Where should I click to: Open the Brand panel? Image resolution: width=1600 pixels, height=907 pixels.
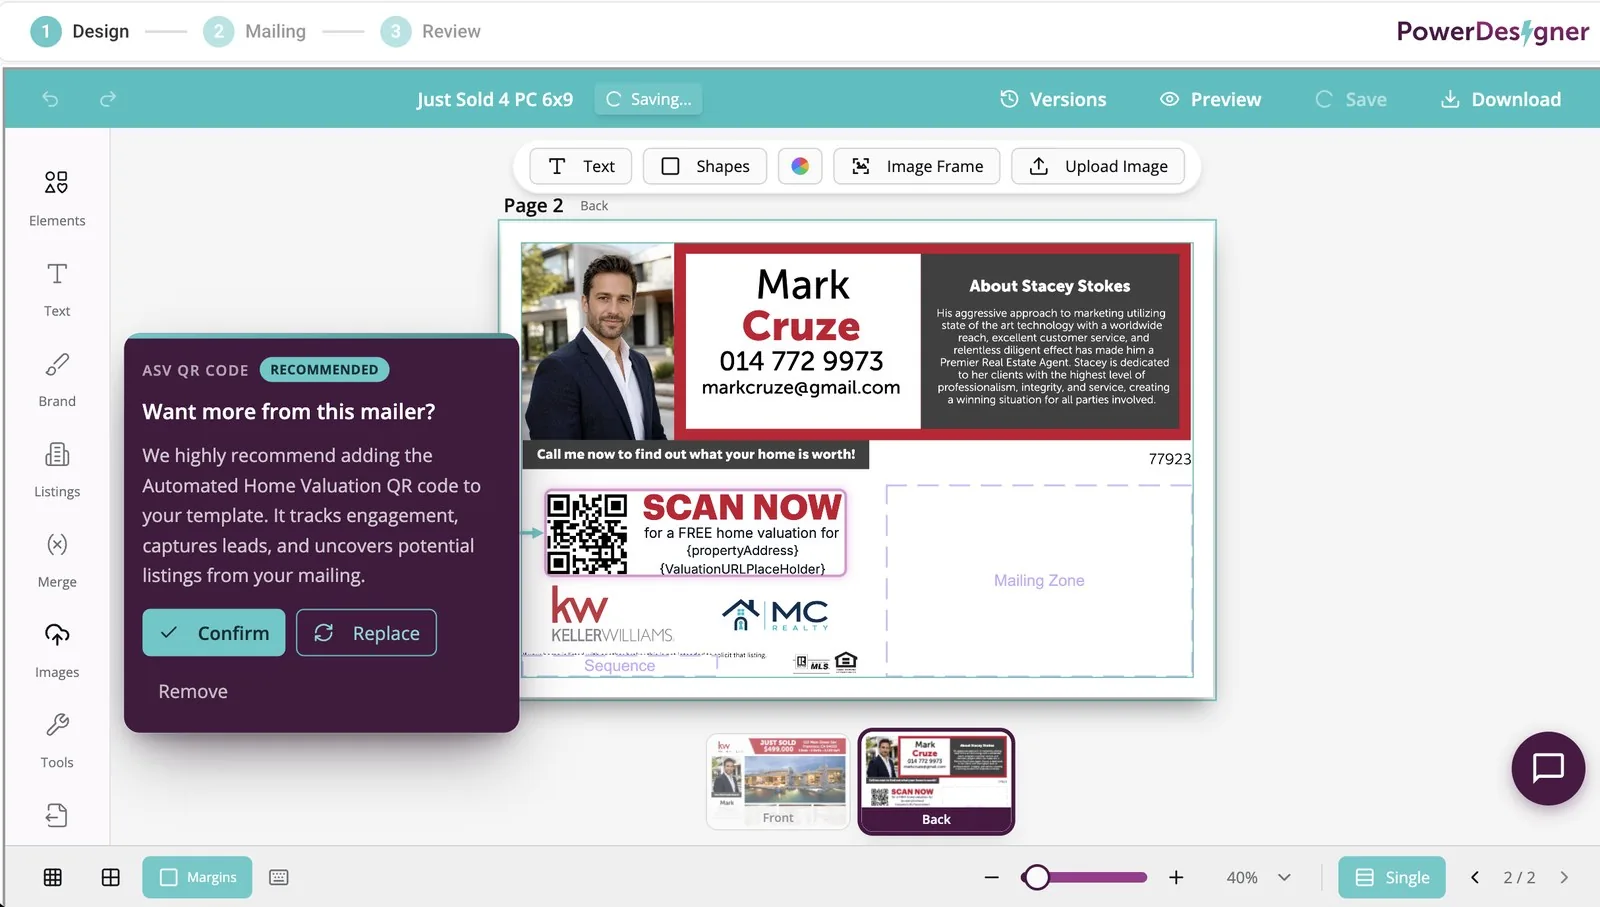(x=57, y=379)
